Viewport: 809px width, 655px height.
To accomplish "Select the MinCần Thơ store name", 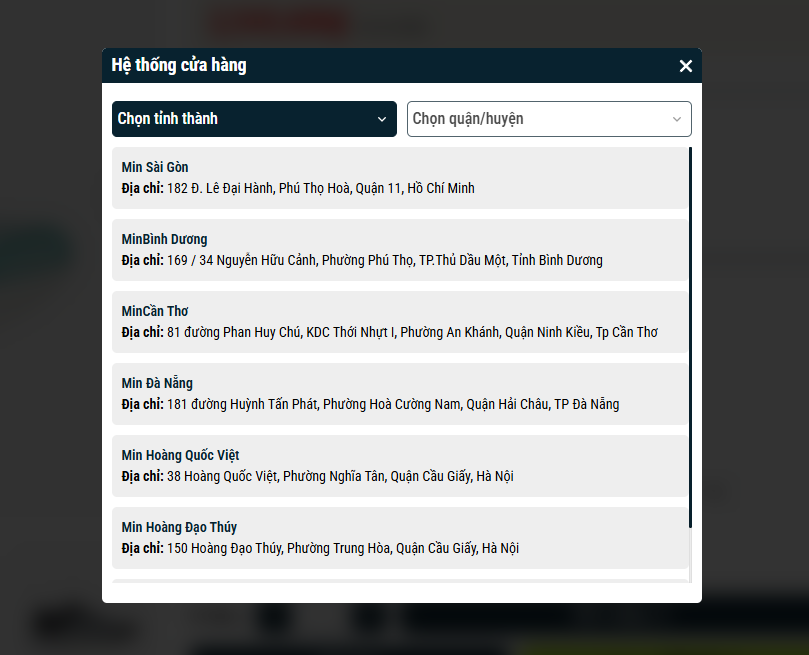I will (x=155, y=311).
